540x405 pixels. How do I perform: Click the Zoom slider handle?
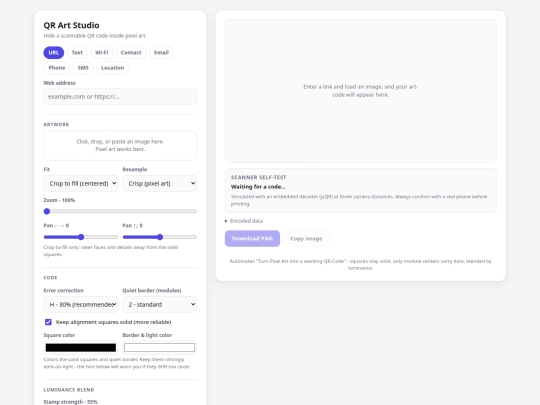pyautogui.click(x=47, y=211)
